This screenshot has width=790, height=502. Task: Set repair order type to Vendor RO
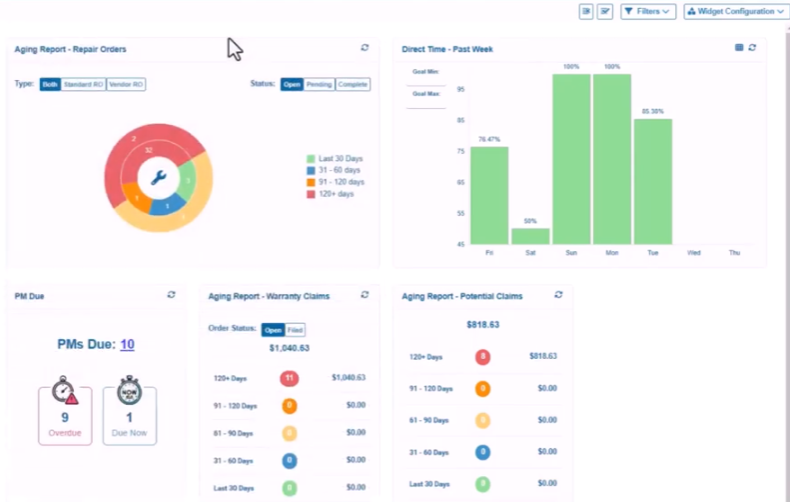(x=126, y=85)
